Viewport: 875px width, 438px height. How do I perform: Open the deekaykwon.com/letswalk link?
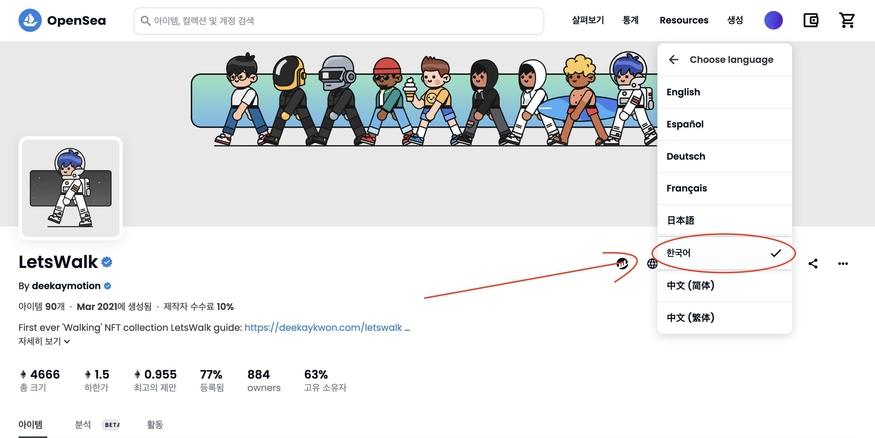point(323,328)
